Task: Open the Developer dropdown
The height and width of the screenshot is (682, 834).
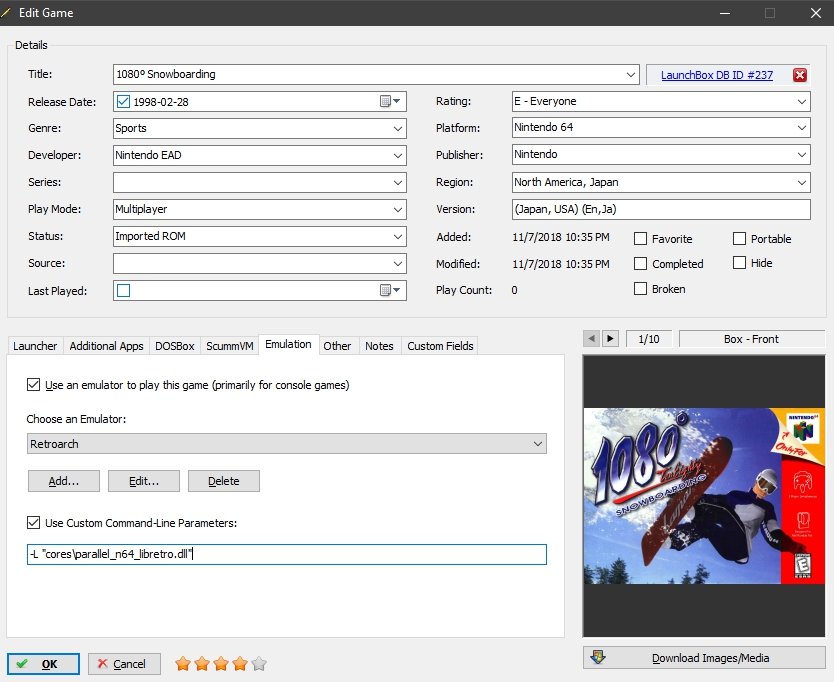Action: tap(397, 155)
